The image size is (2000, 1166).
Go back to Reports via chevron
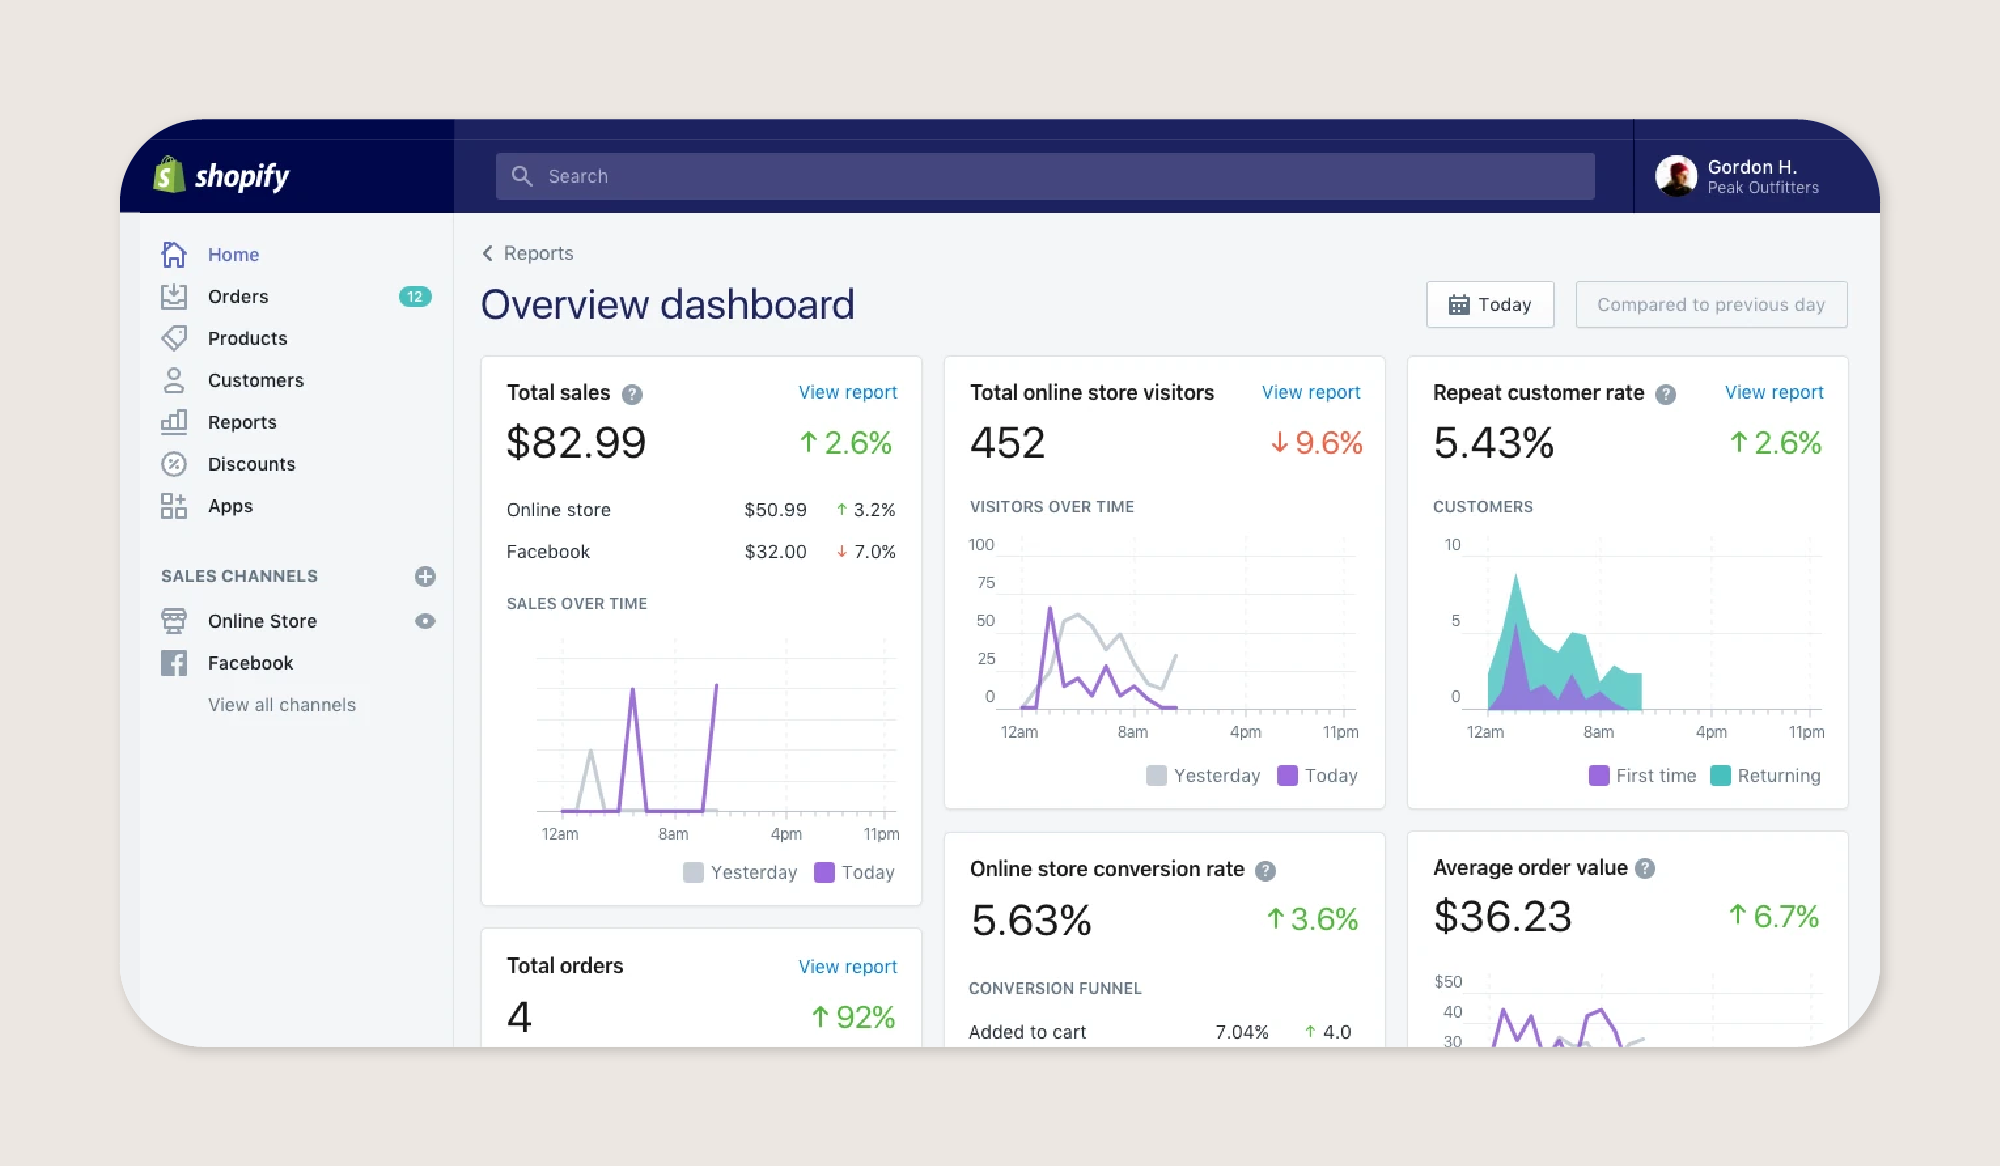[x=488, y=254]
